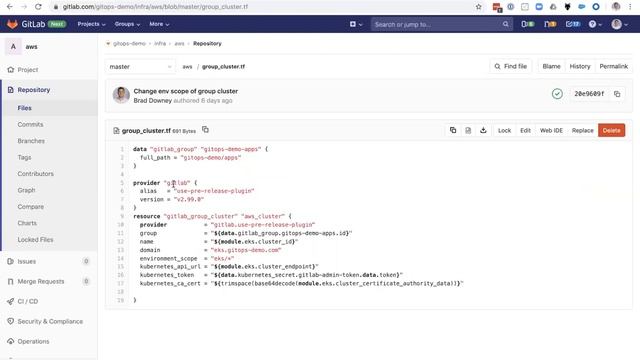
Task: Open to-do list icon in navbar
Action: pyautogui.click(x=573, y=24)
